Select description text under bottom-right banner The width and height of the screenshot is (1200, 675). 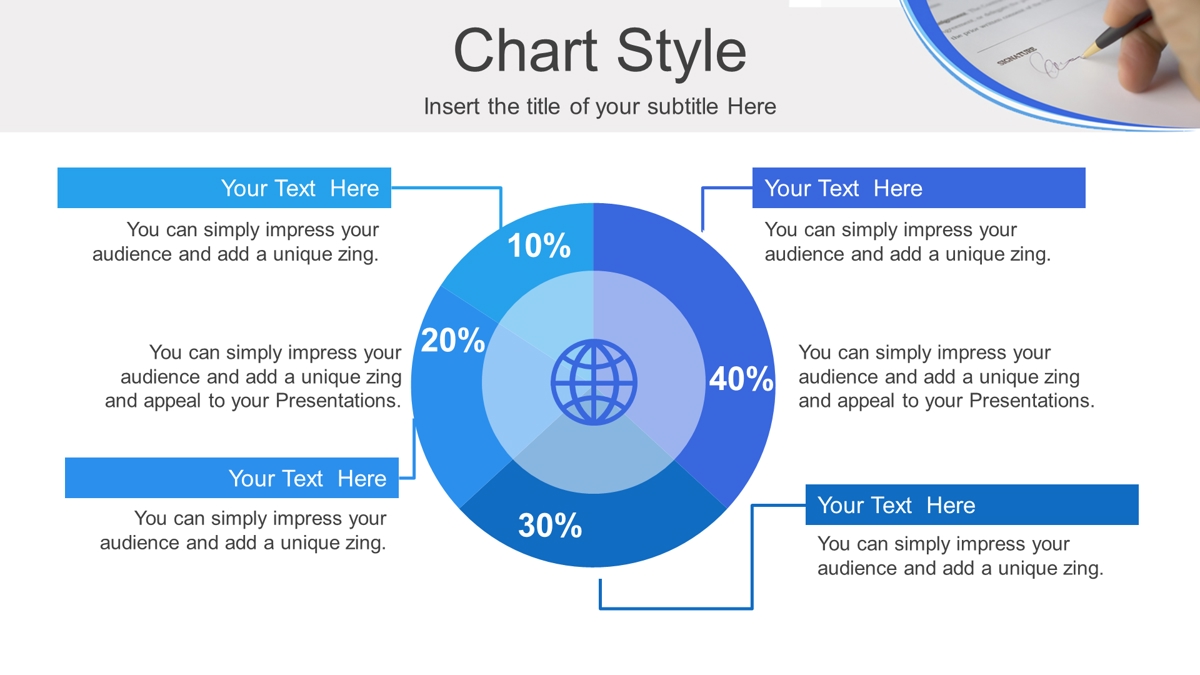pyautogui.click(x=961, y=556)
